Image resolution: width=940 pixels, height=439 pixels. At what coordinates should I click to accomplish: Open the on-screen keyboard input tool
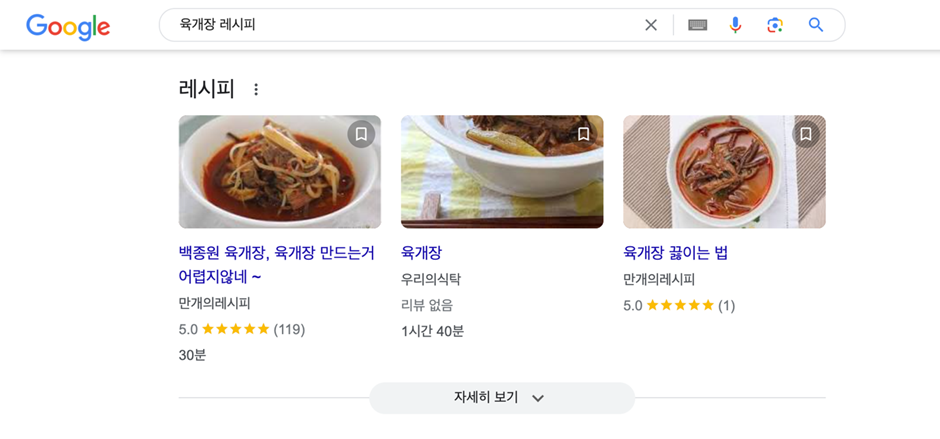pyautogui.click(x=698, y=25)
